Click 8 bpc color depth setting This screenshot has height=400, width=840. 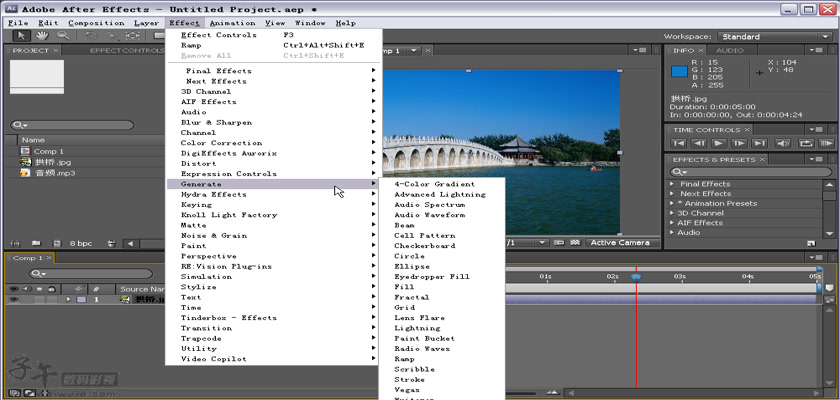pos(81,243)
